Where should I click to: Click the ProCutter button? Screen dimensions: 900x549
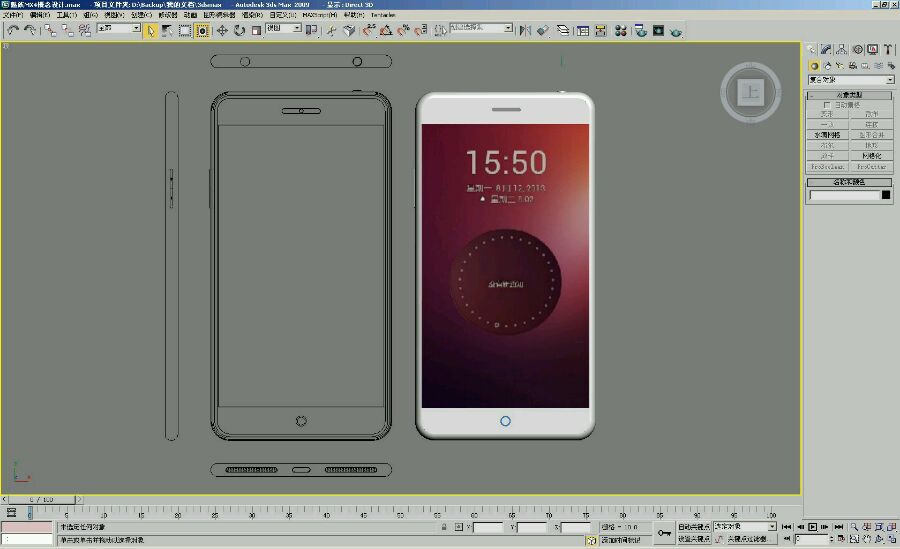coord(871,167)
